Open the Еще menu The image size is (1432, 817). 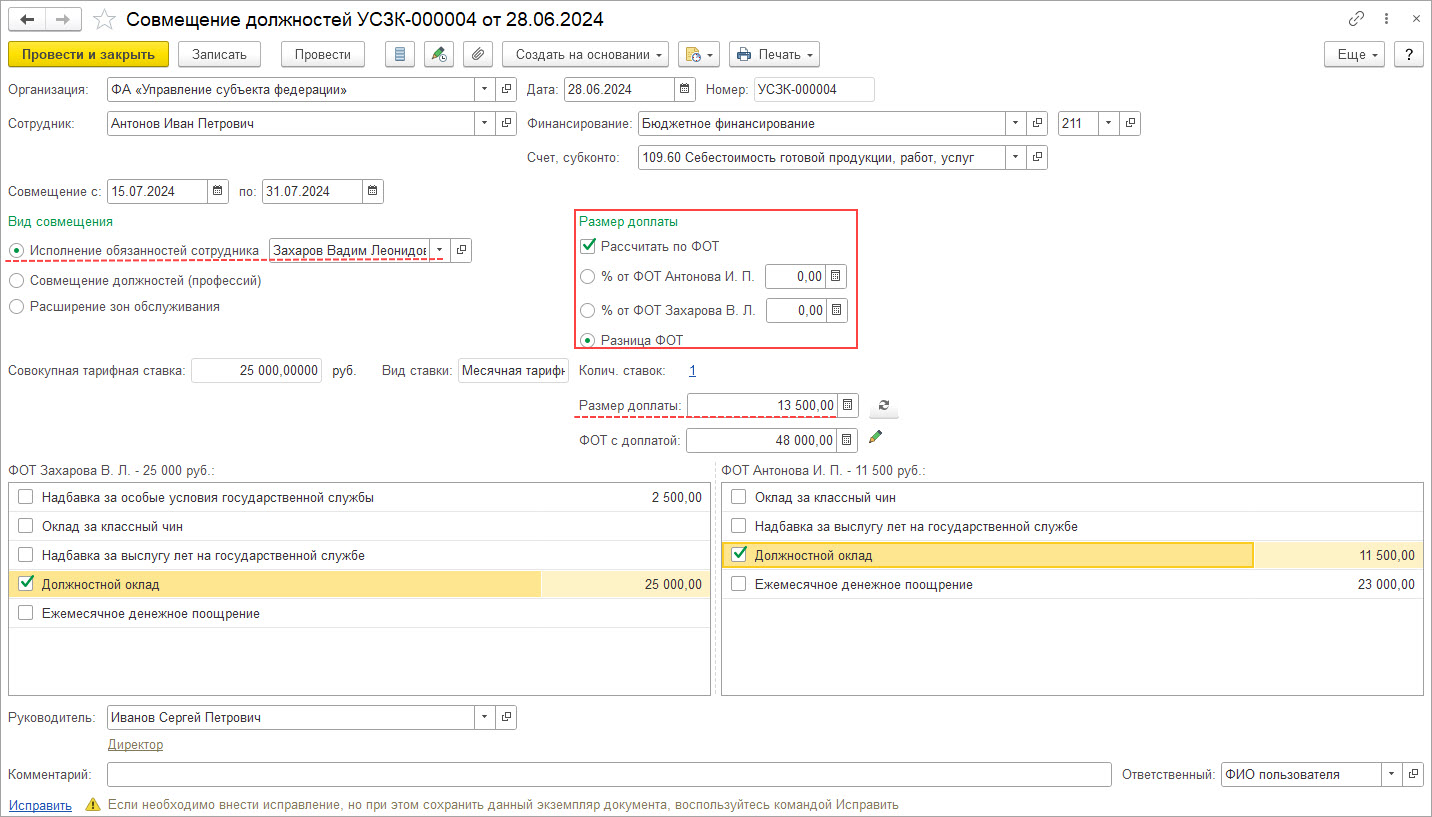coord(1355,54)
